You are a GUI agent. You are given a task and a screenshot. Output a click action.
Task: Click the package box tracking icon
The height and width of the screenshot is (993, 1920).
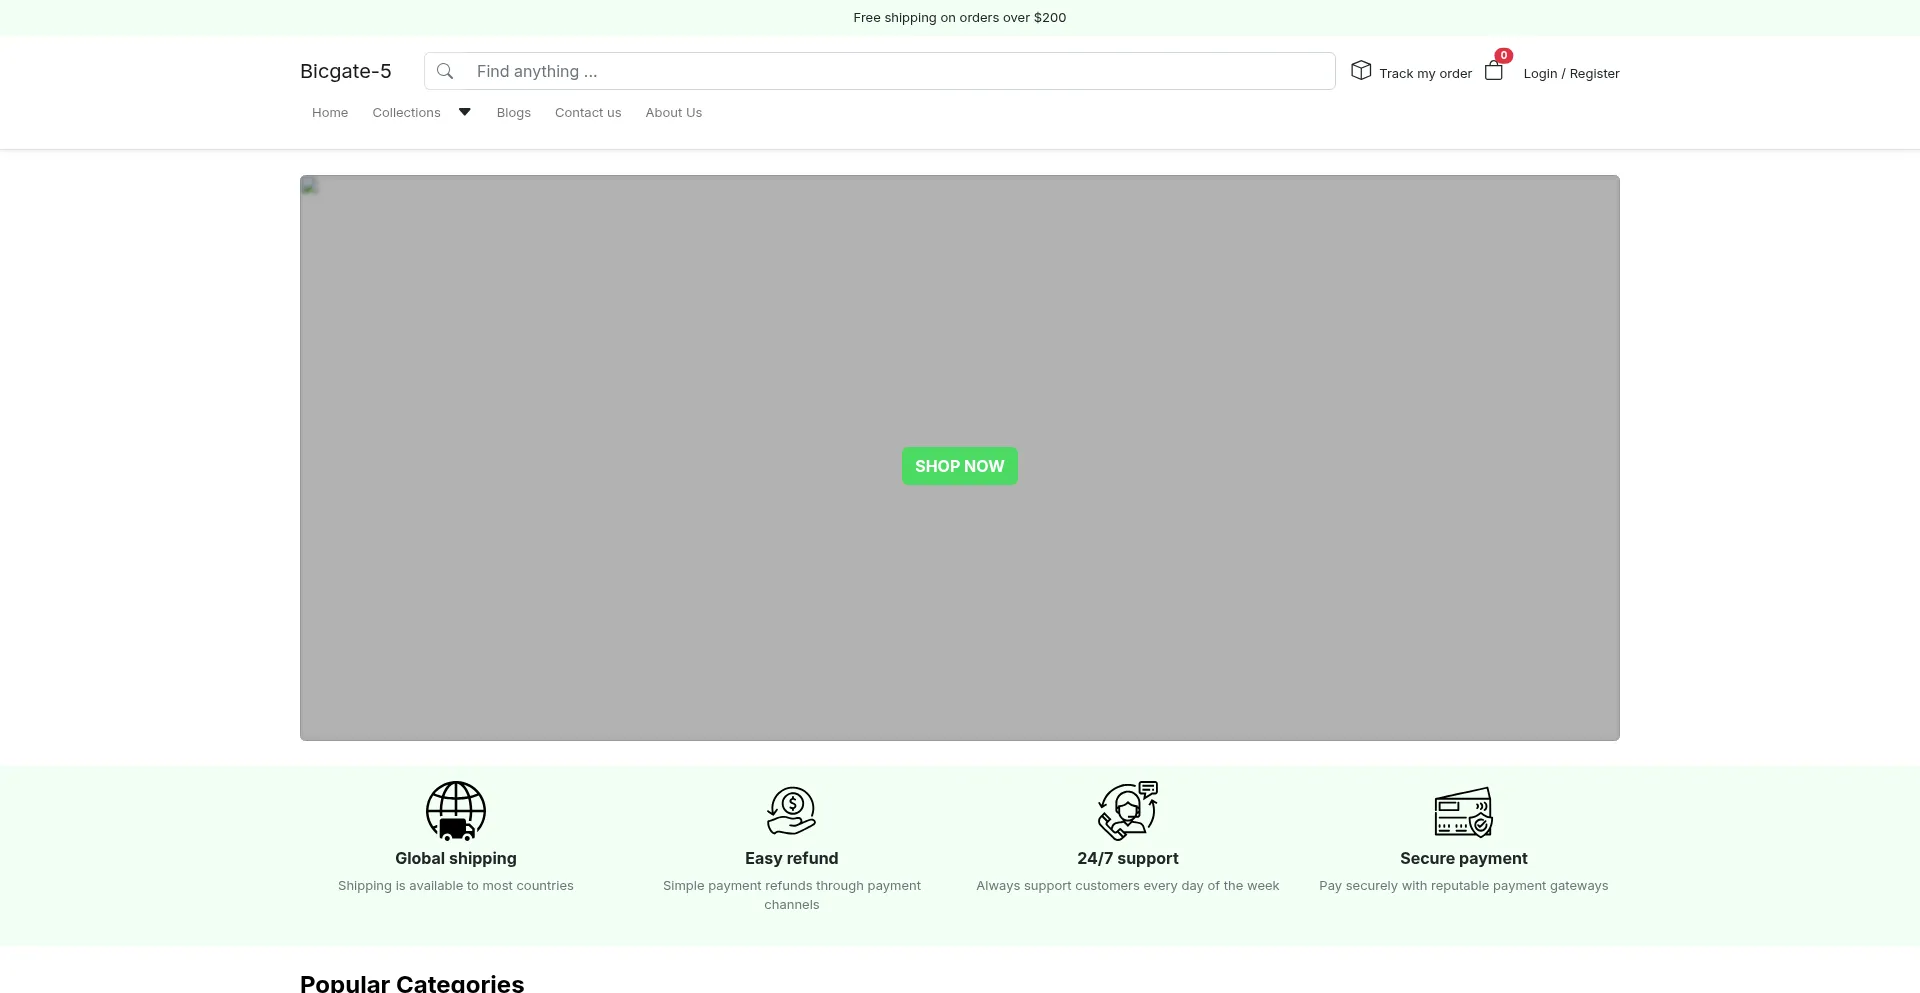coord(1361,70)
